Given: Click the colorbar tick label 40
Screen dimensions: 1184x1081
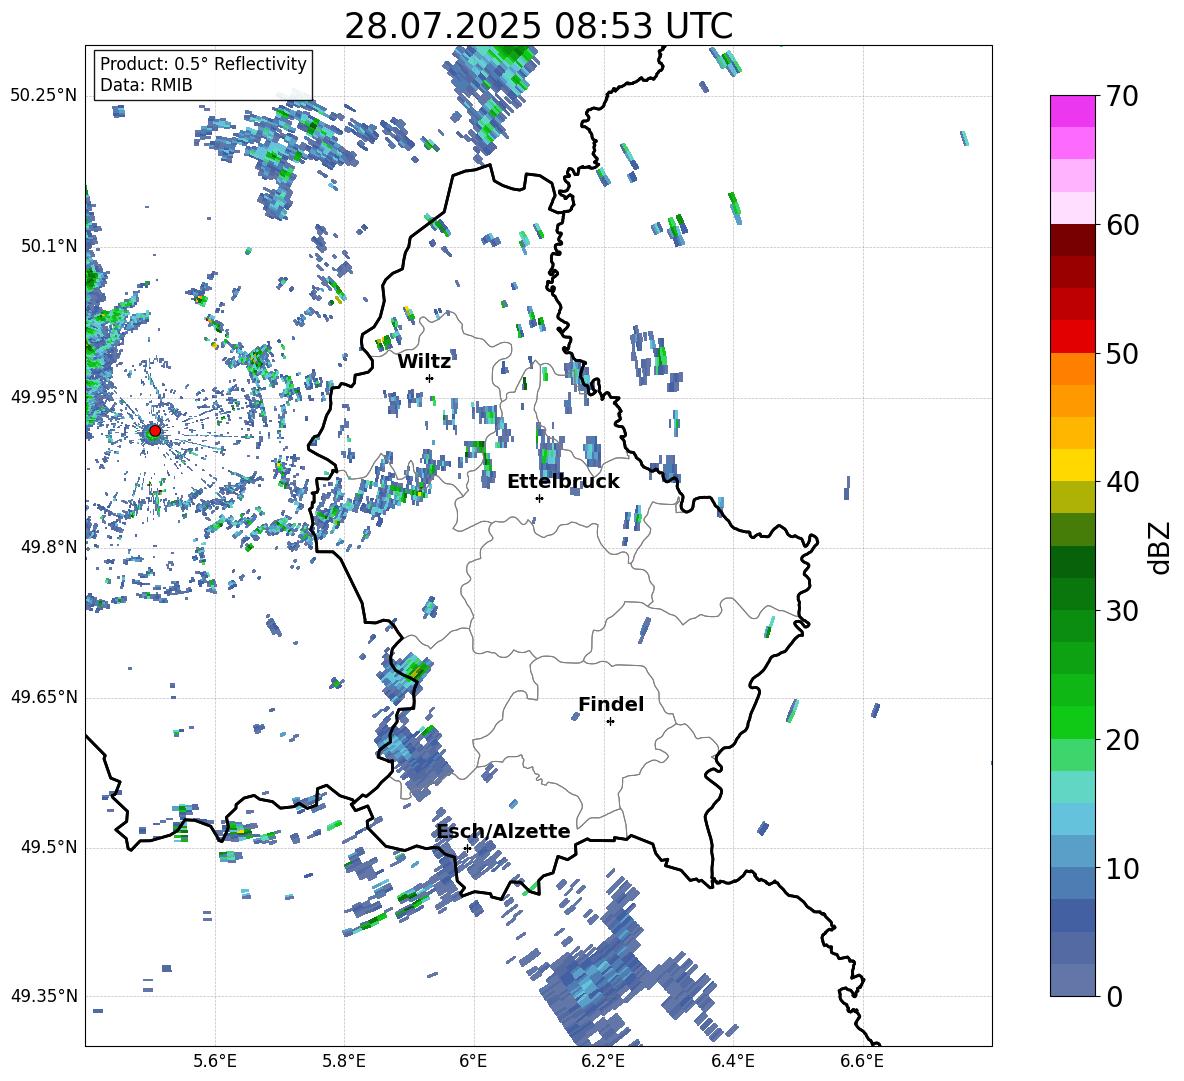Looking at the screenshot, I should (x=1122, y=482).
